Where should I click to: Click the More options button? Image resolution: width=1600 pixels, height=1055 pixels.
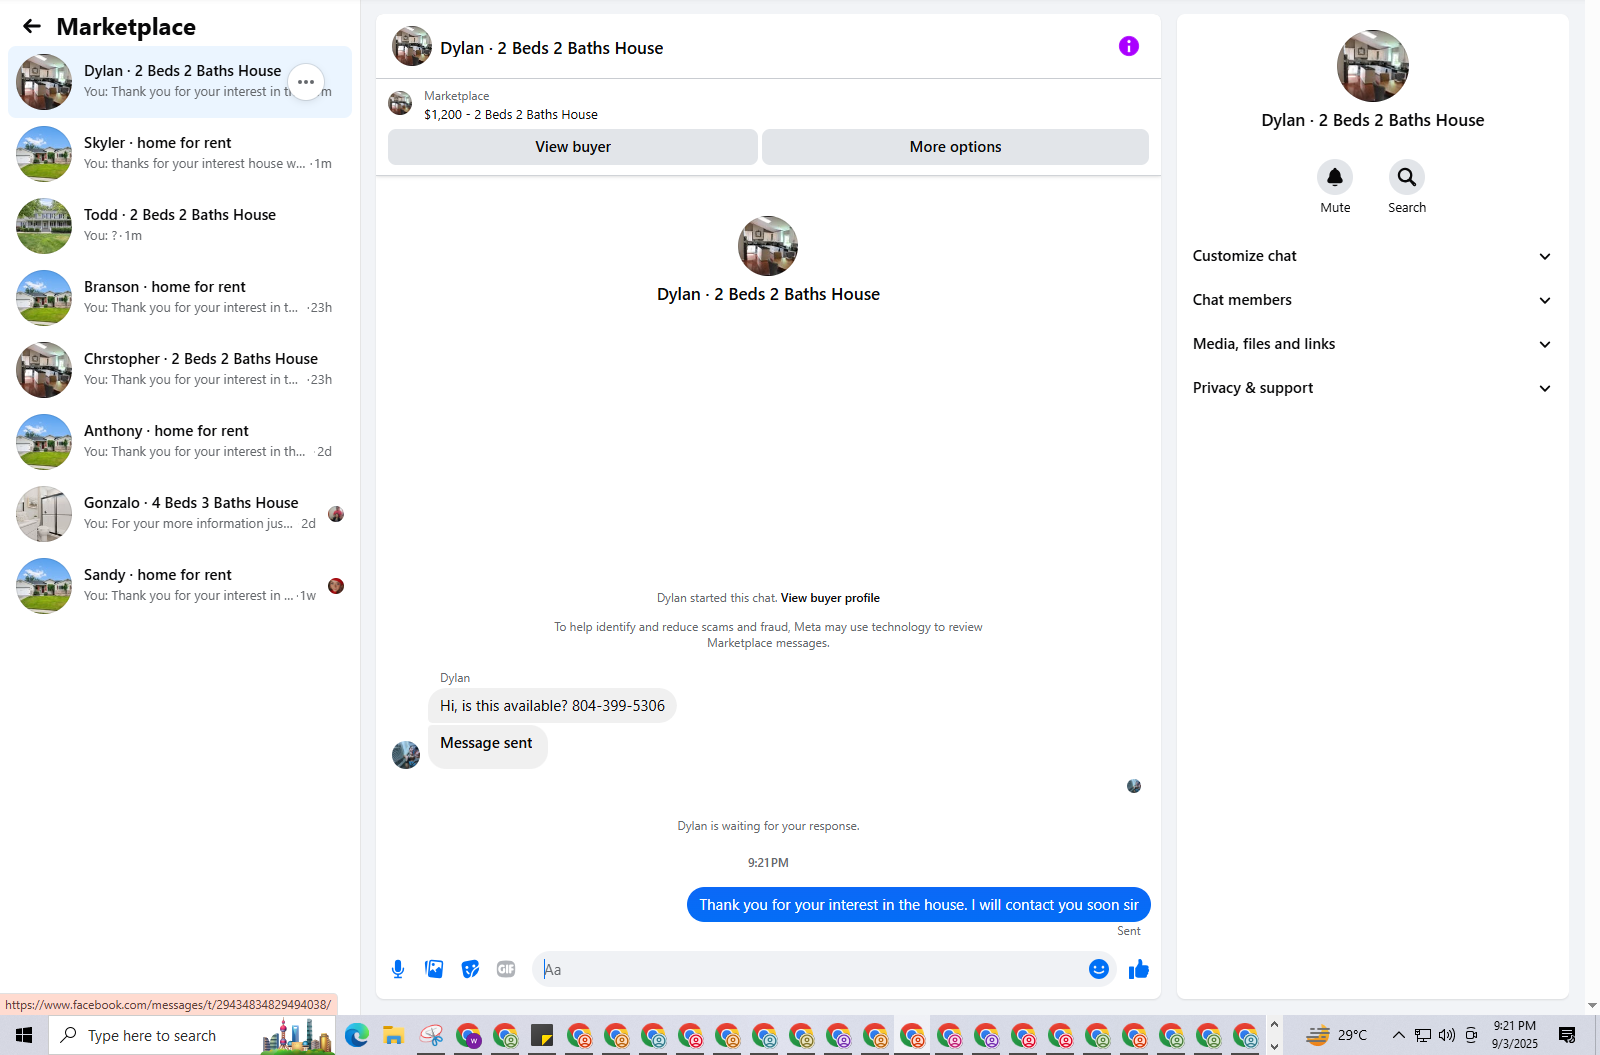(955, 147)
